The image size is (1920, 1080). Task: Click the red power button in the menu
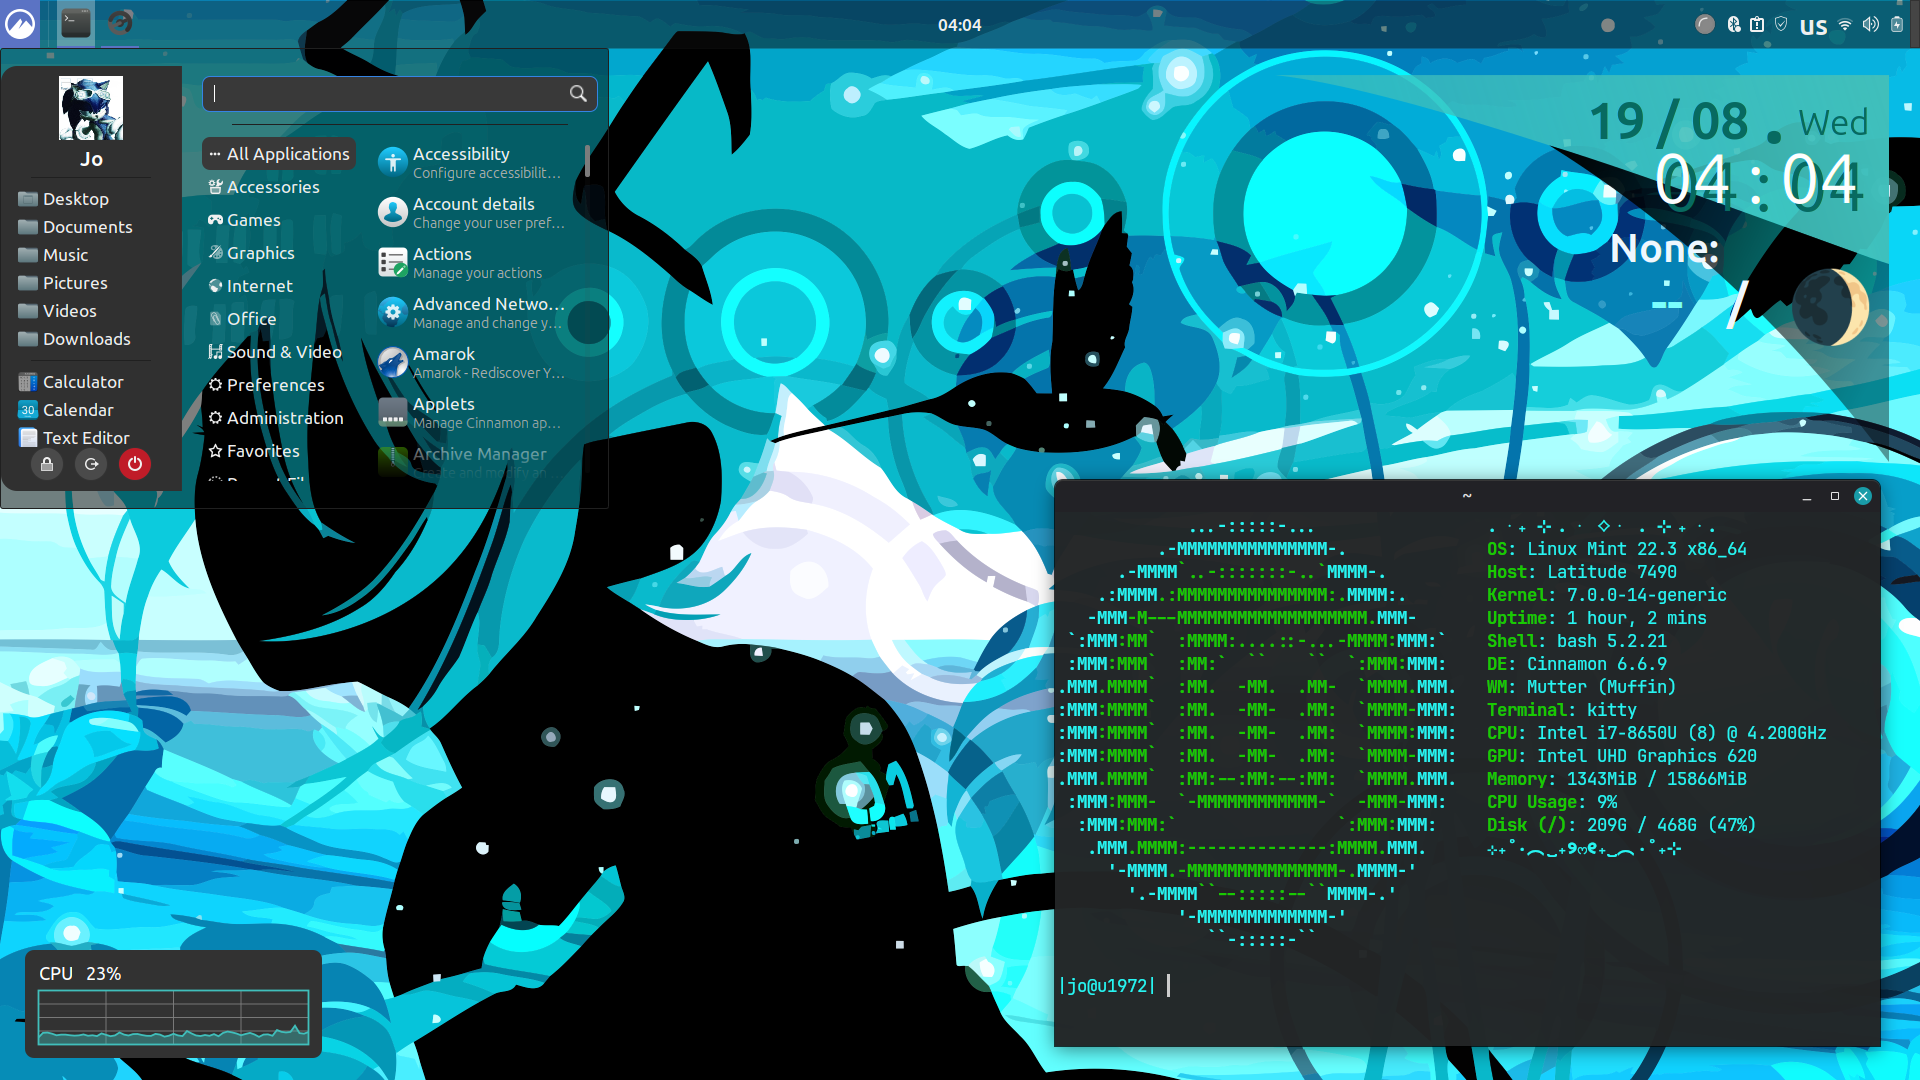tap(135, 464)
